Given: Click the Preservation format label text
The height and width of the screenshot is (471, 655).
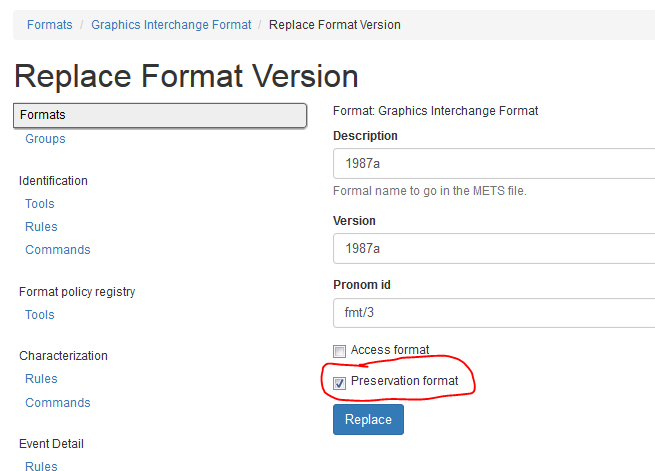Looking at the screenshot, I should [x=404, y=381].
